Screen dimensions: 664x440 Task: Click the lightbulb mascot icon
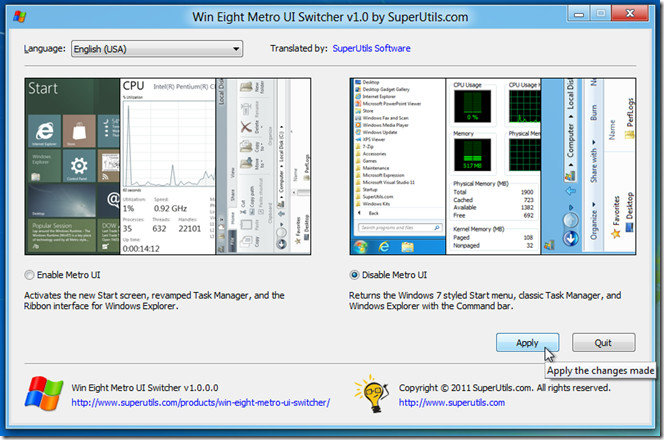[x=370, y=393]
